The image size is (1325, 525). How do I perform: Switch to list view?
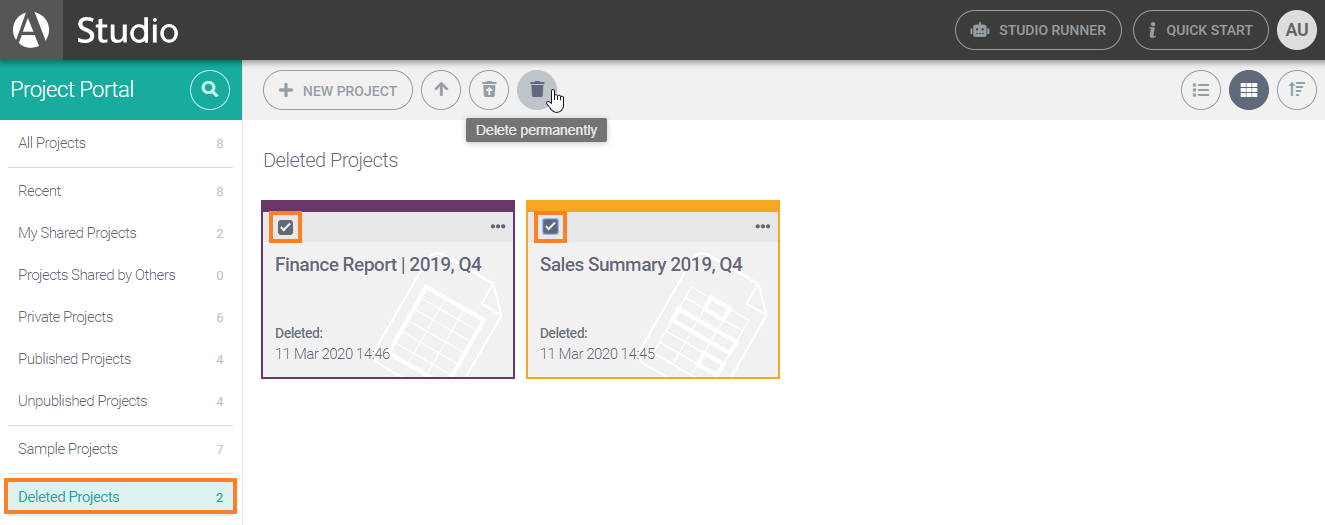1201,90
